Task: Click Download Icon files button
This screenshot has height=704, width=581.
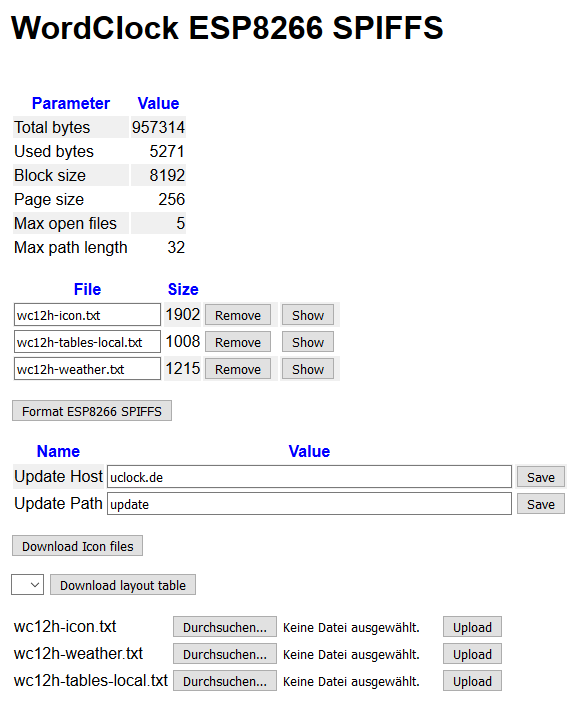Action: tap(77, 546)
